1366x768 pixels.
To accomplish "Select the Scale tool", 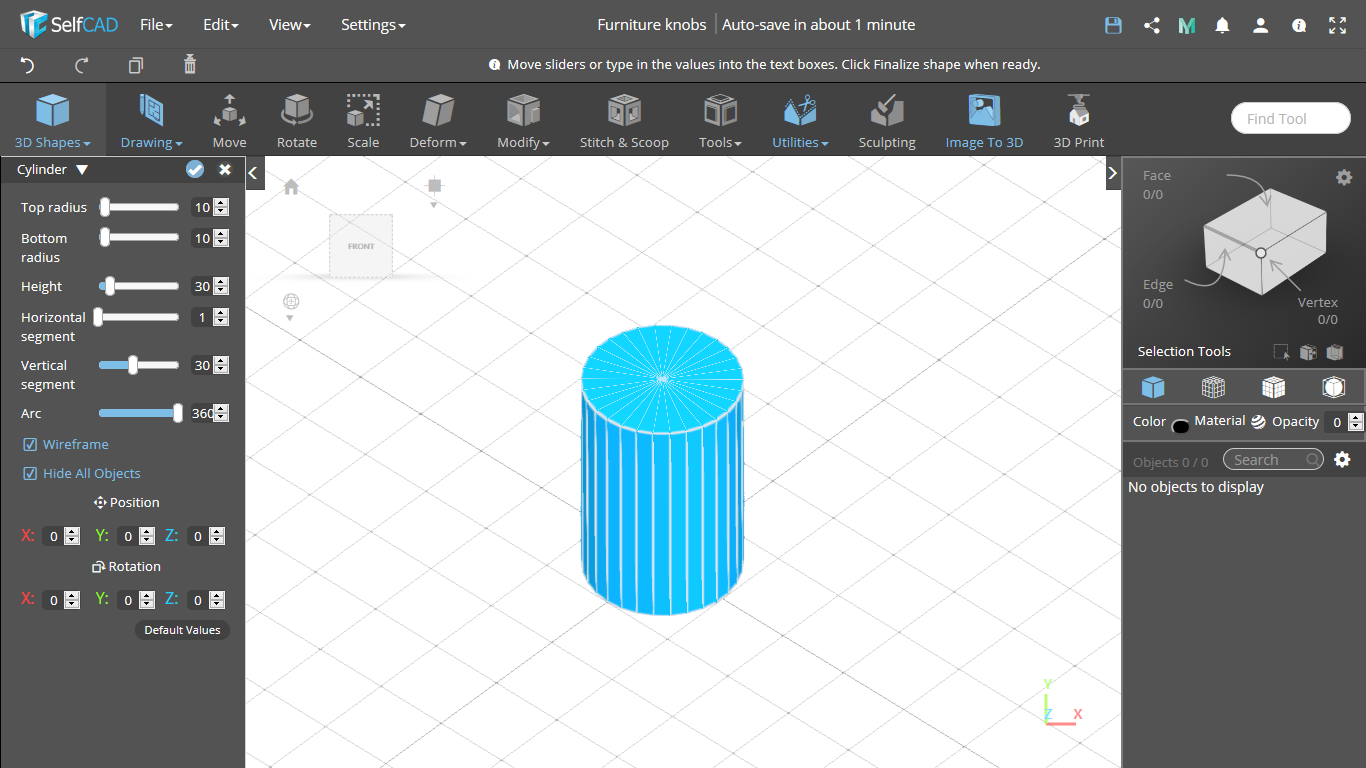I will (363, 121).
